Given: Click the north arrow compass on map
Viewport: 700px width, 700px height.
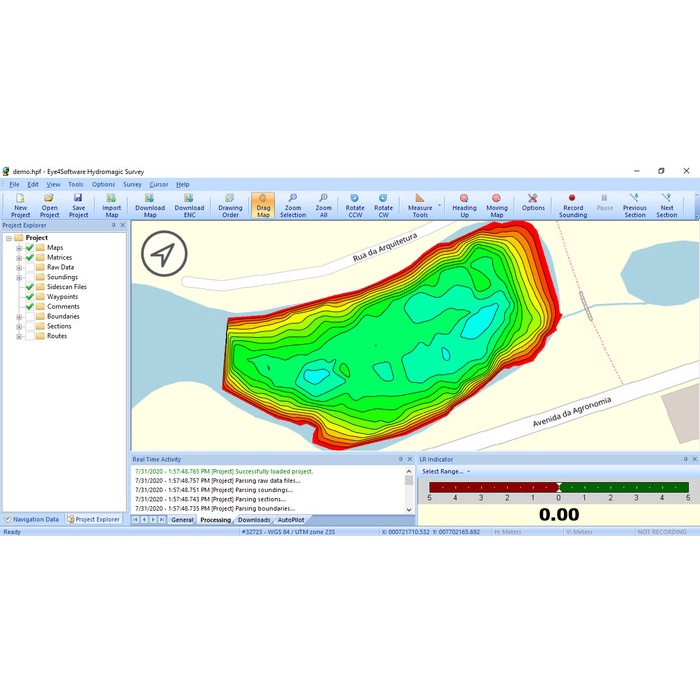Looking at the screenshot, I should (x=164, y=254).
